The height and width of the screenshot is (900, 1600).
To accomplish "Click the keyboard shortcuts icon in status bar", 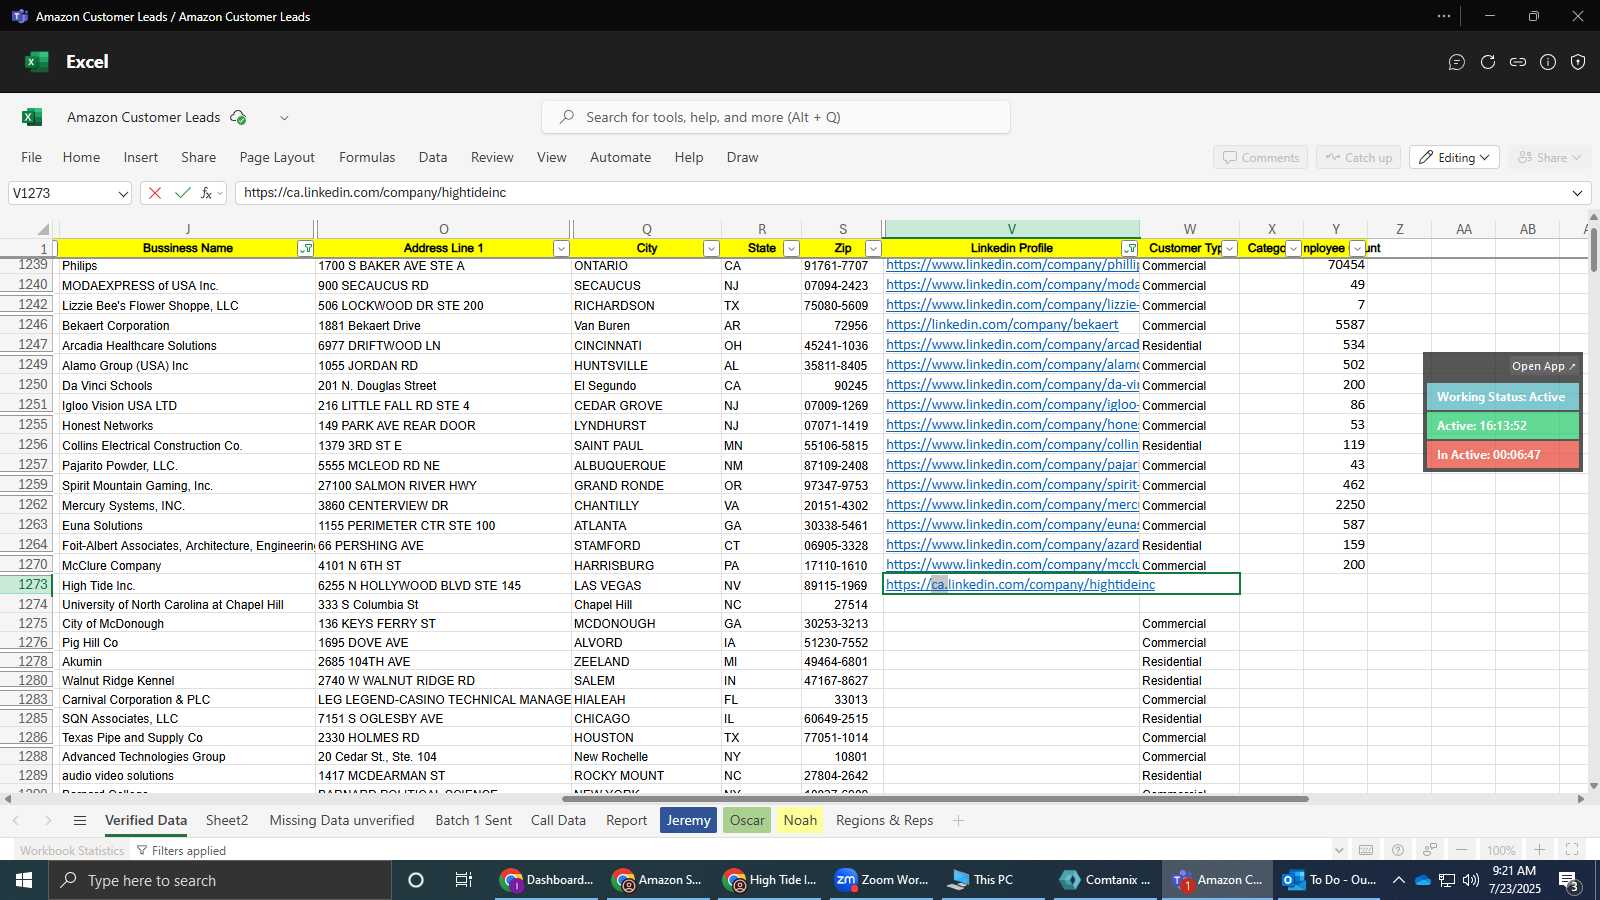I will click(1366, 850).
